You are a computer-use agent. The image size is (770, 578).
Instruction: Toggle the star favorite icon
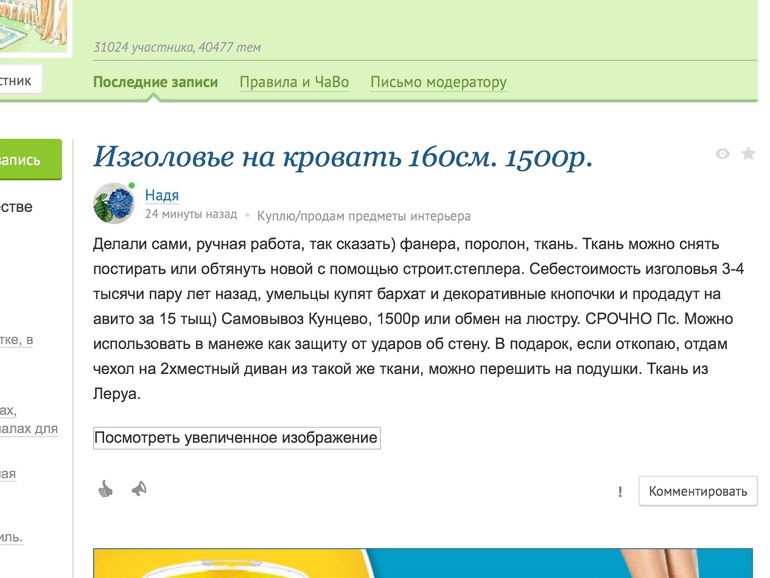[x=748, y=154]
